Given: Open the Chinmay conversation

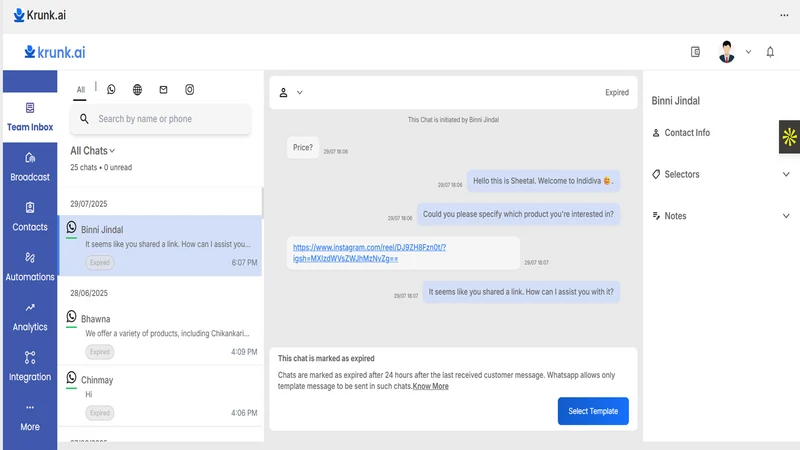Looking at the screenshot, I should [161, 396].
